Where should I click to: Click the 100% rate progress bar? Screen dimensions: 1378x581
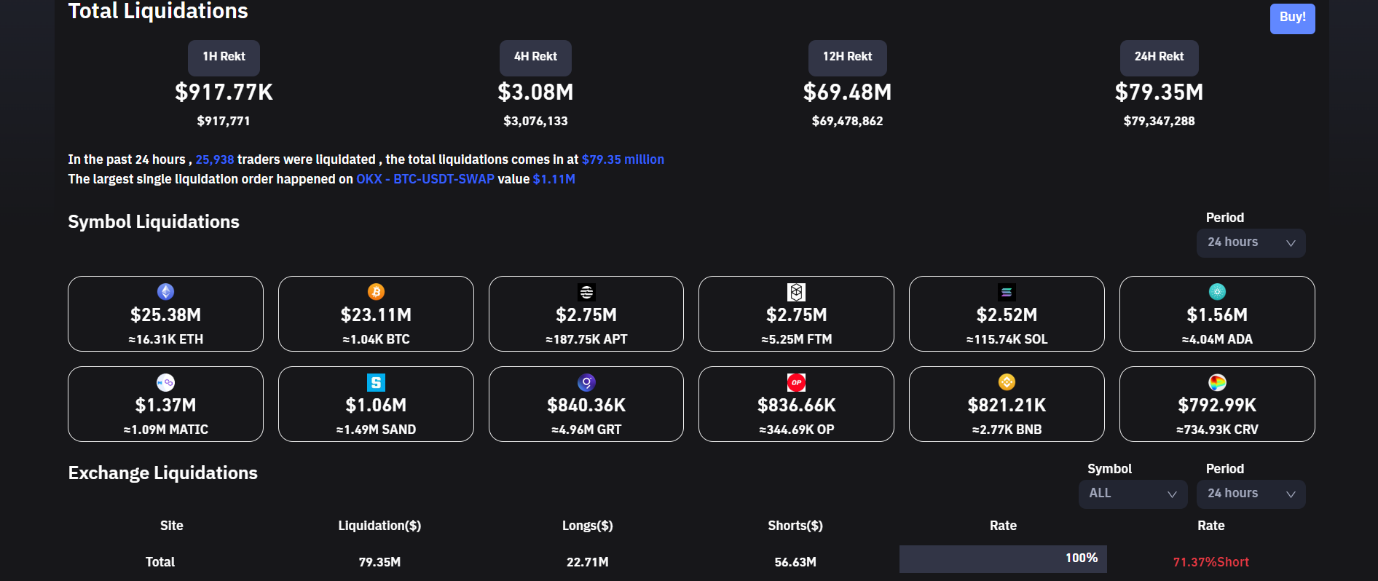1003,559
